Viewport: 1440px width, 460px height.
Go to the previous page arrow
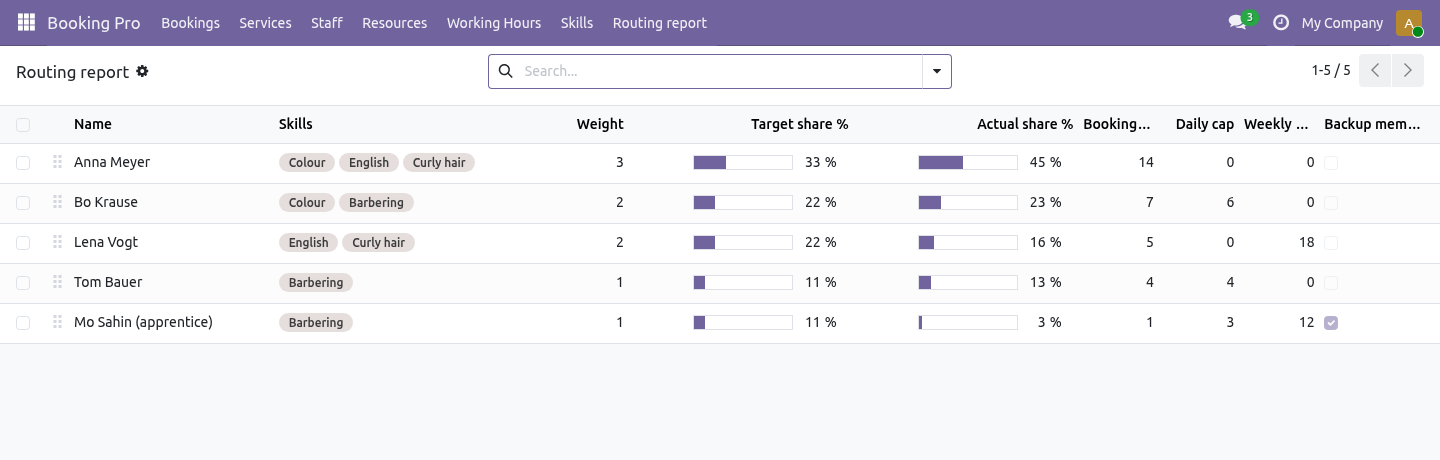(1375, 71)
